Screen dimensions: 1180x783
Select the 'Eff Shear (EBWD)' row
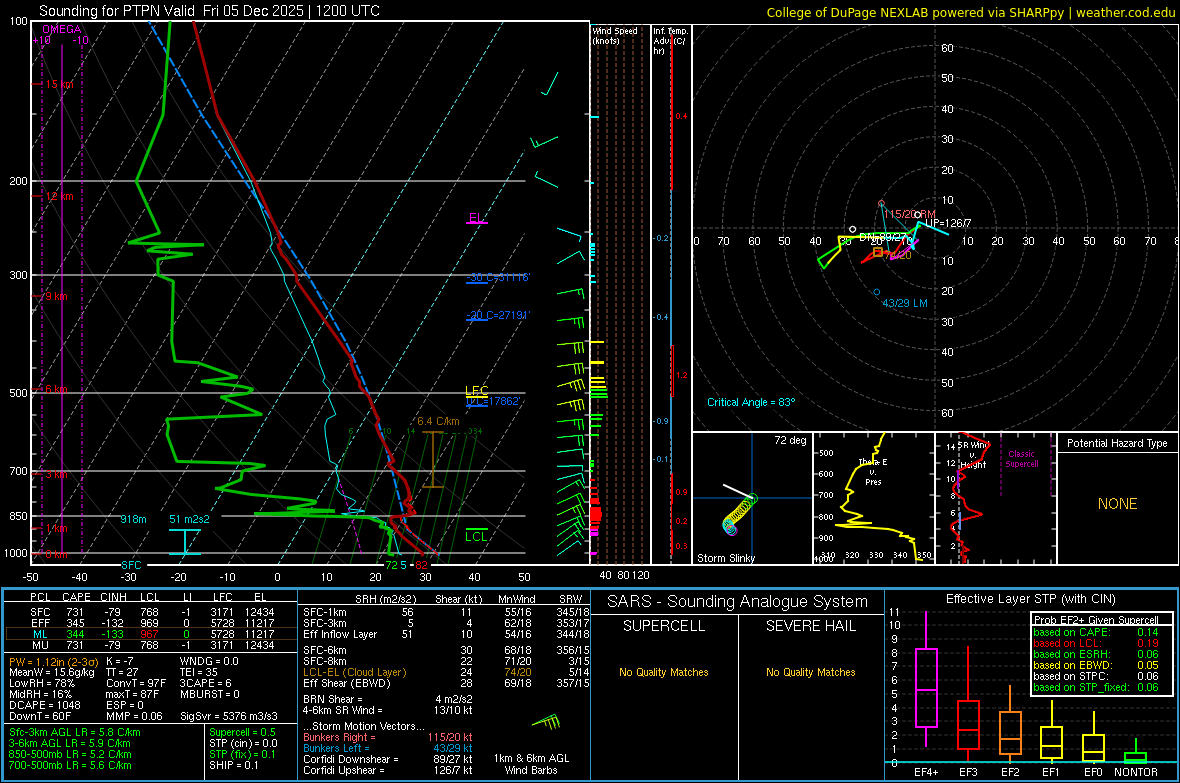[446, 684]
